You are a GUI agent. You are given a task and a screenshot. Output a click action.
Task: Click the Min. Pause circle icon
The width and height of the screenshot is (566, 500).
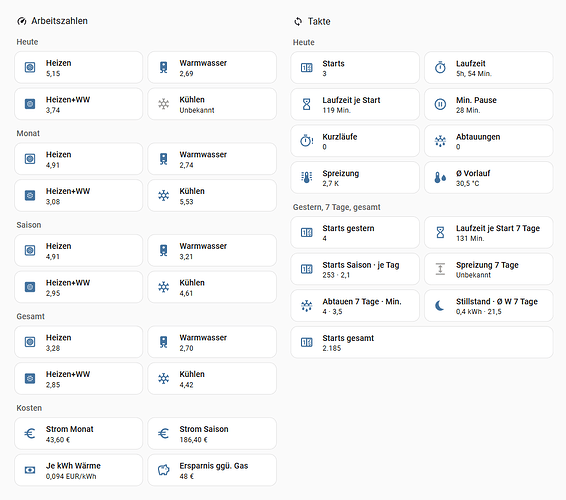(x=440, y=104)
